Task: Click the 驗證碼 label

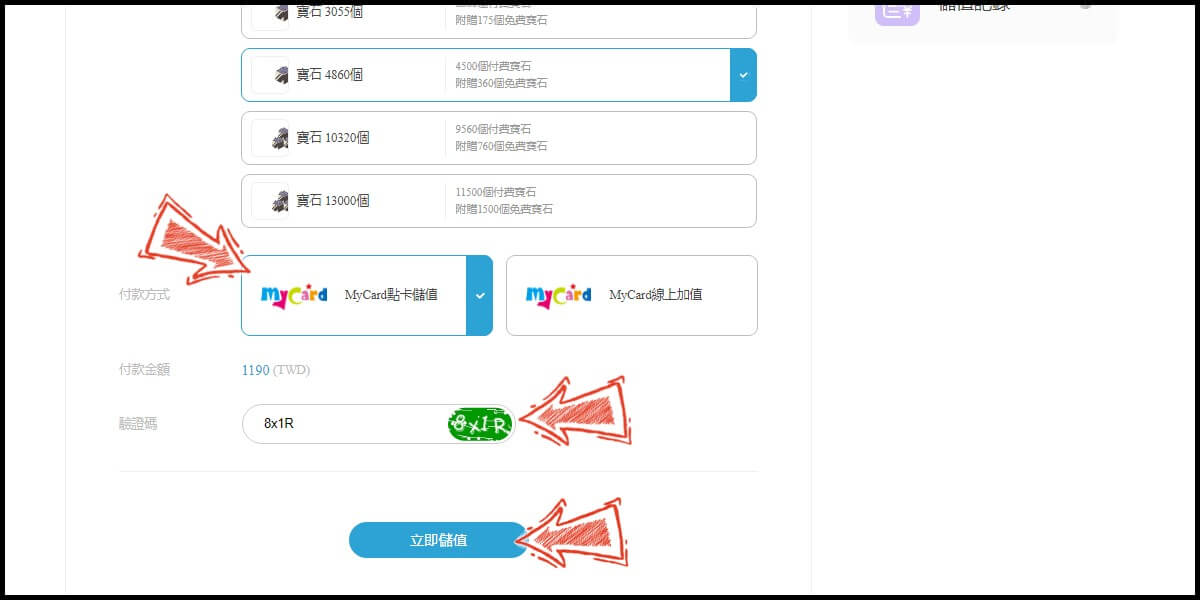Action: click(138, 424)
